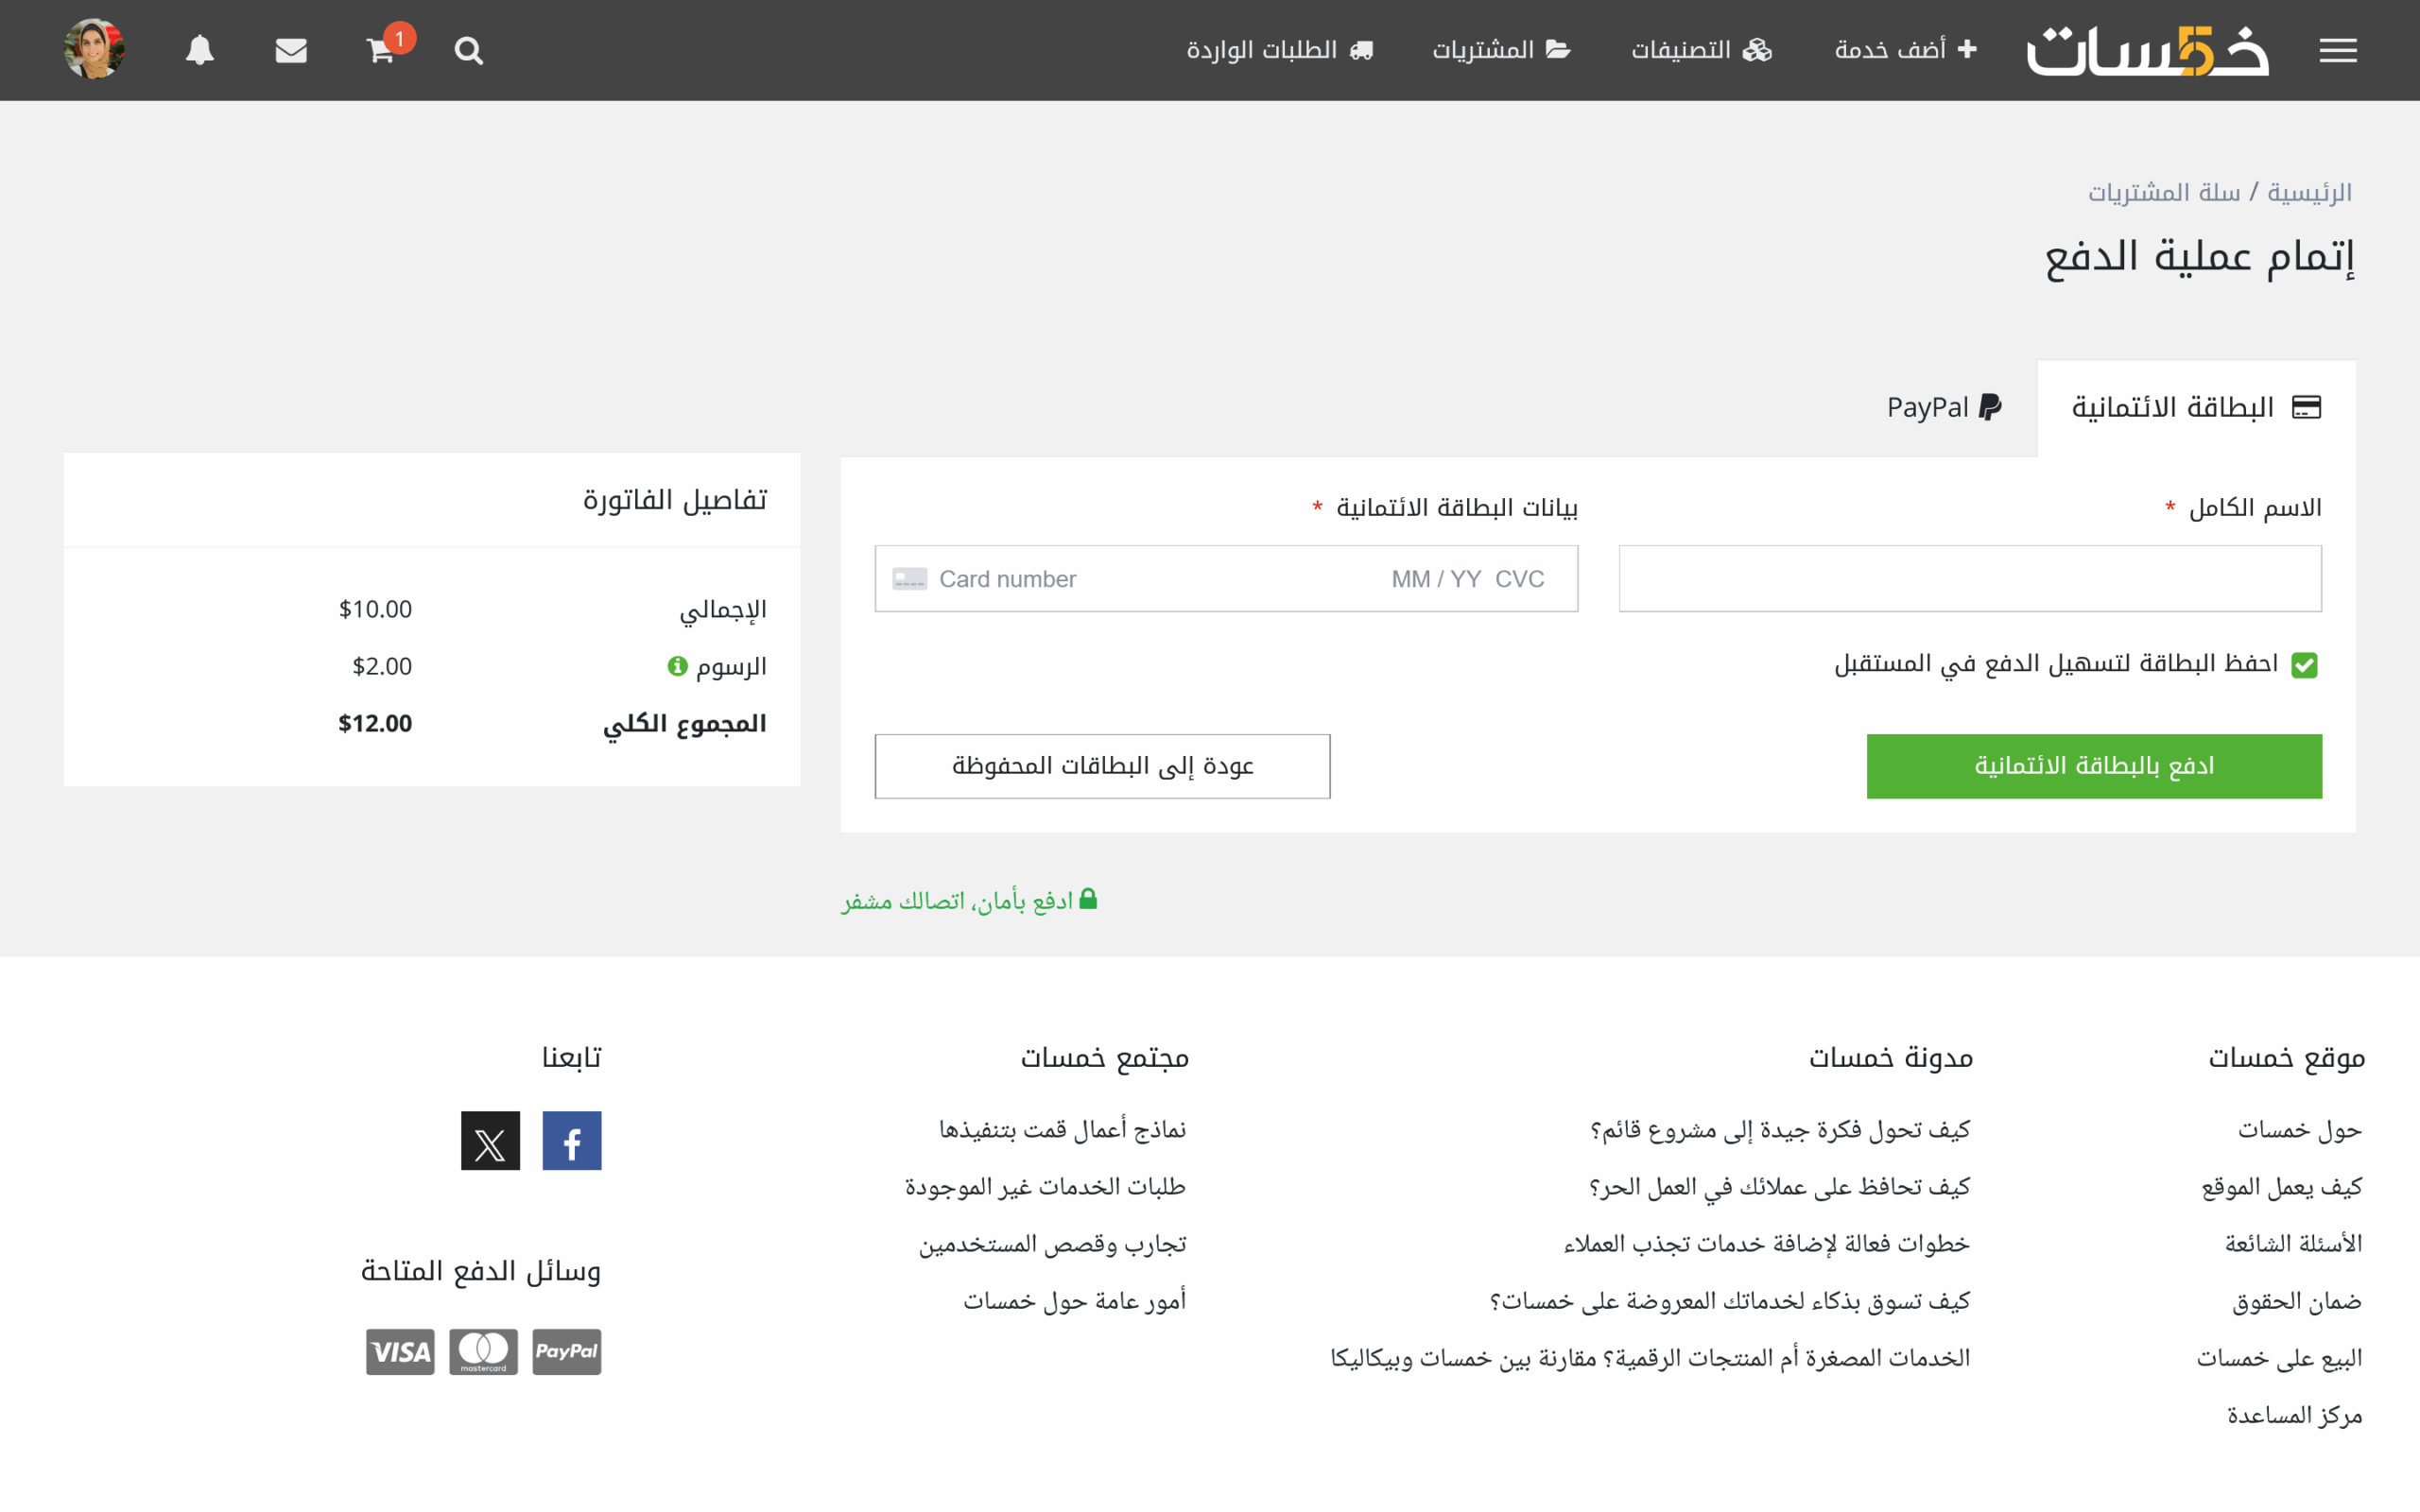The image size is (2420, 1512).
Task: Open كيف يعمل الموقع footer link
Action: point(2282,1187)
